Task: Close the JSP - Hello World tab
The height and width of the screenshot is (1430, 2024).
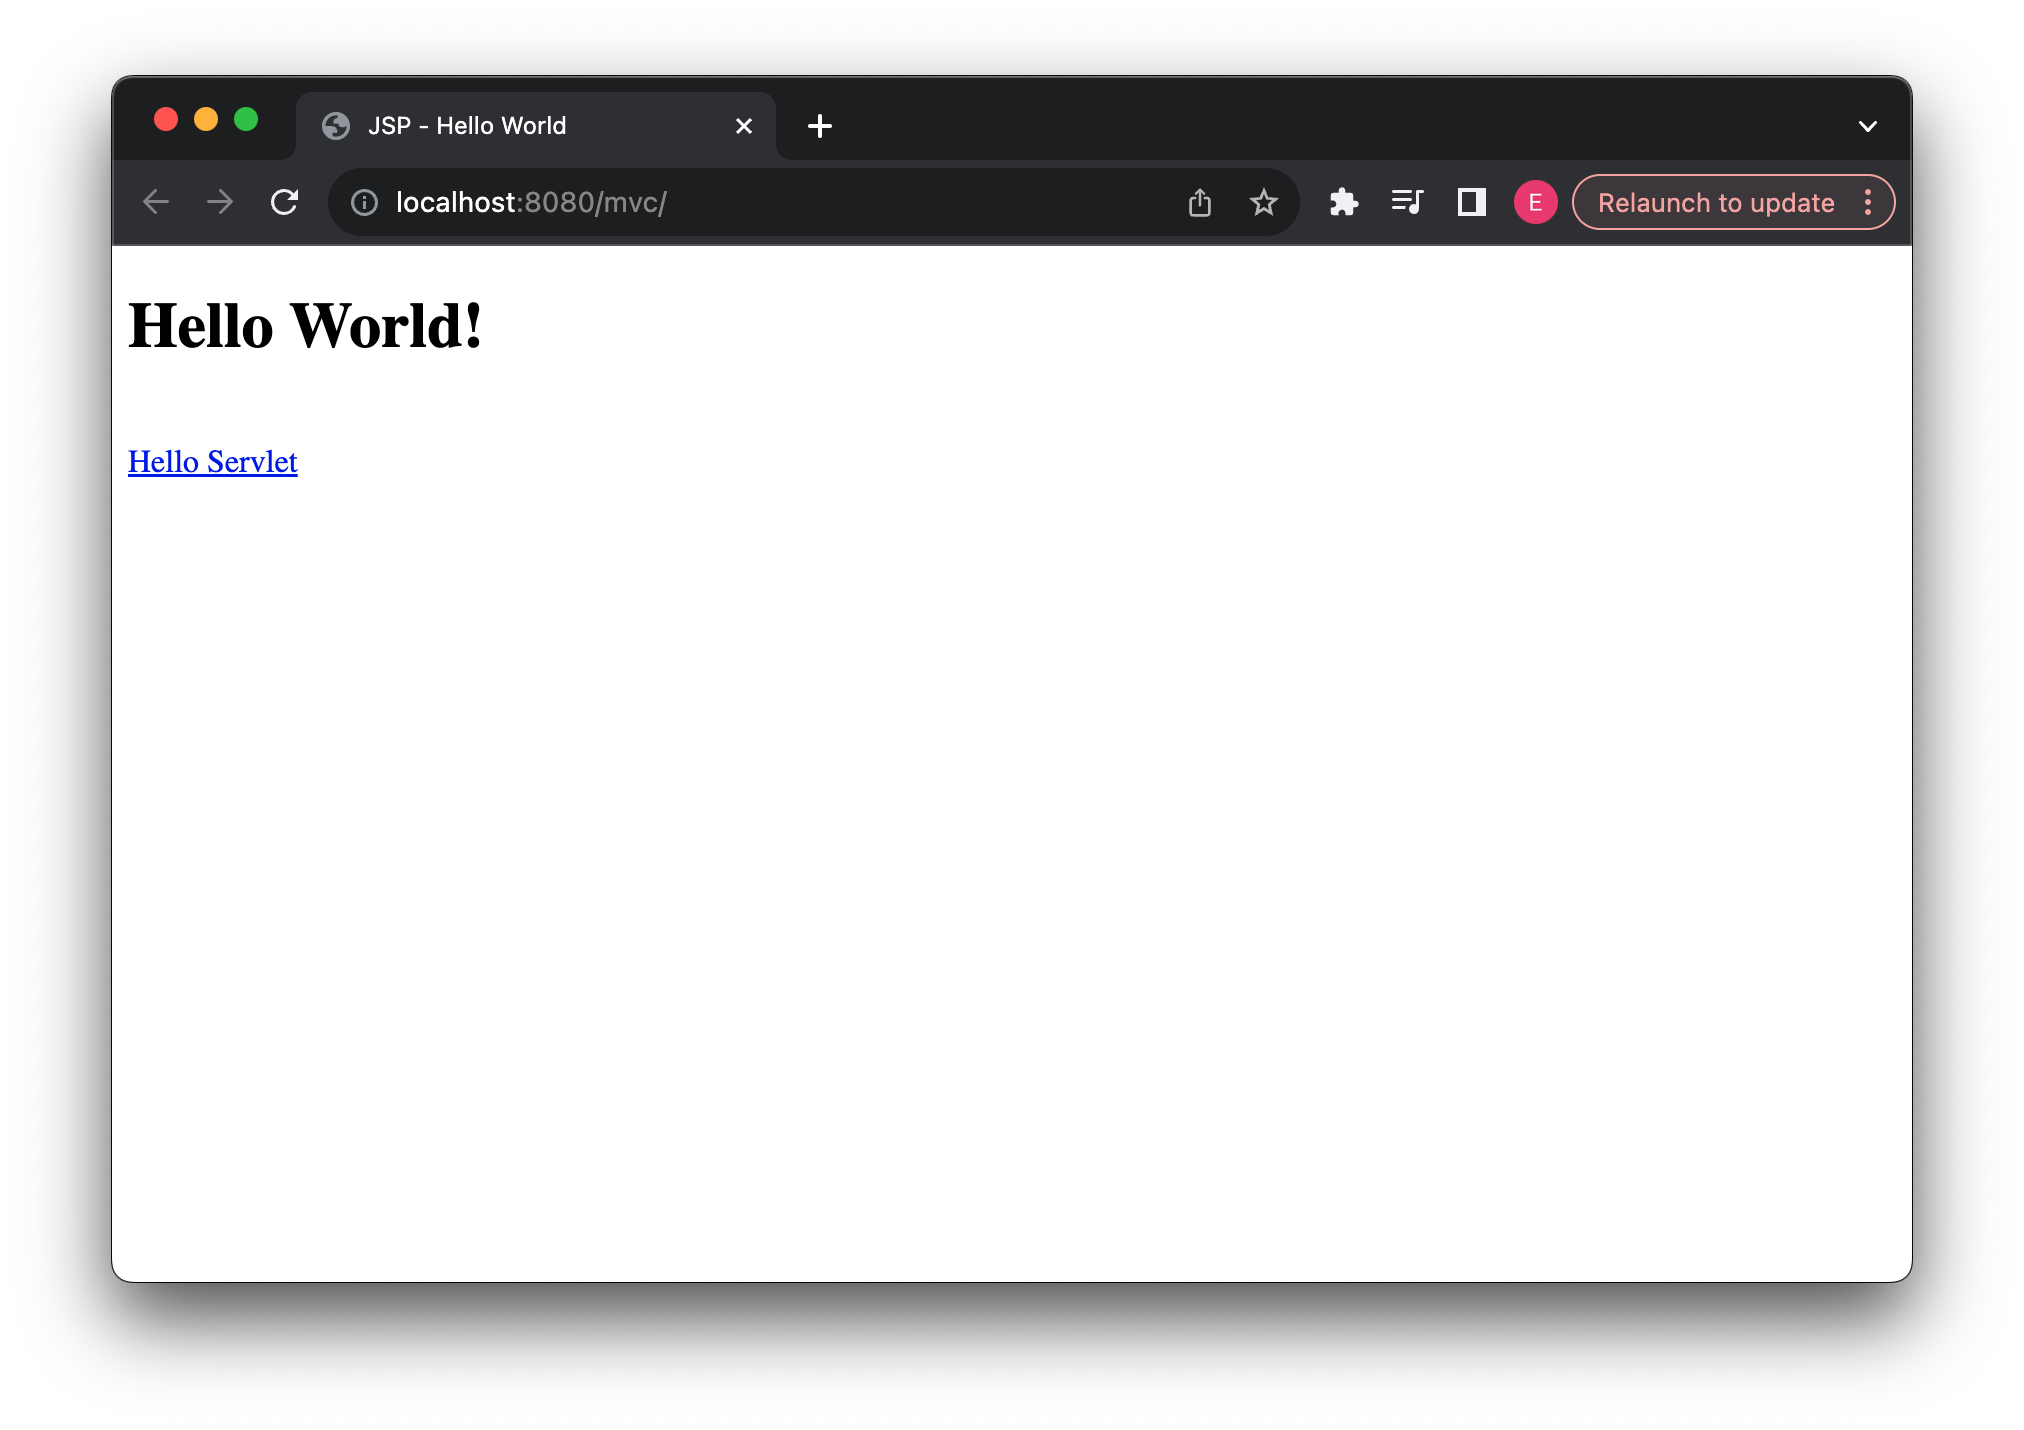Action: click(743, 126)
